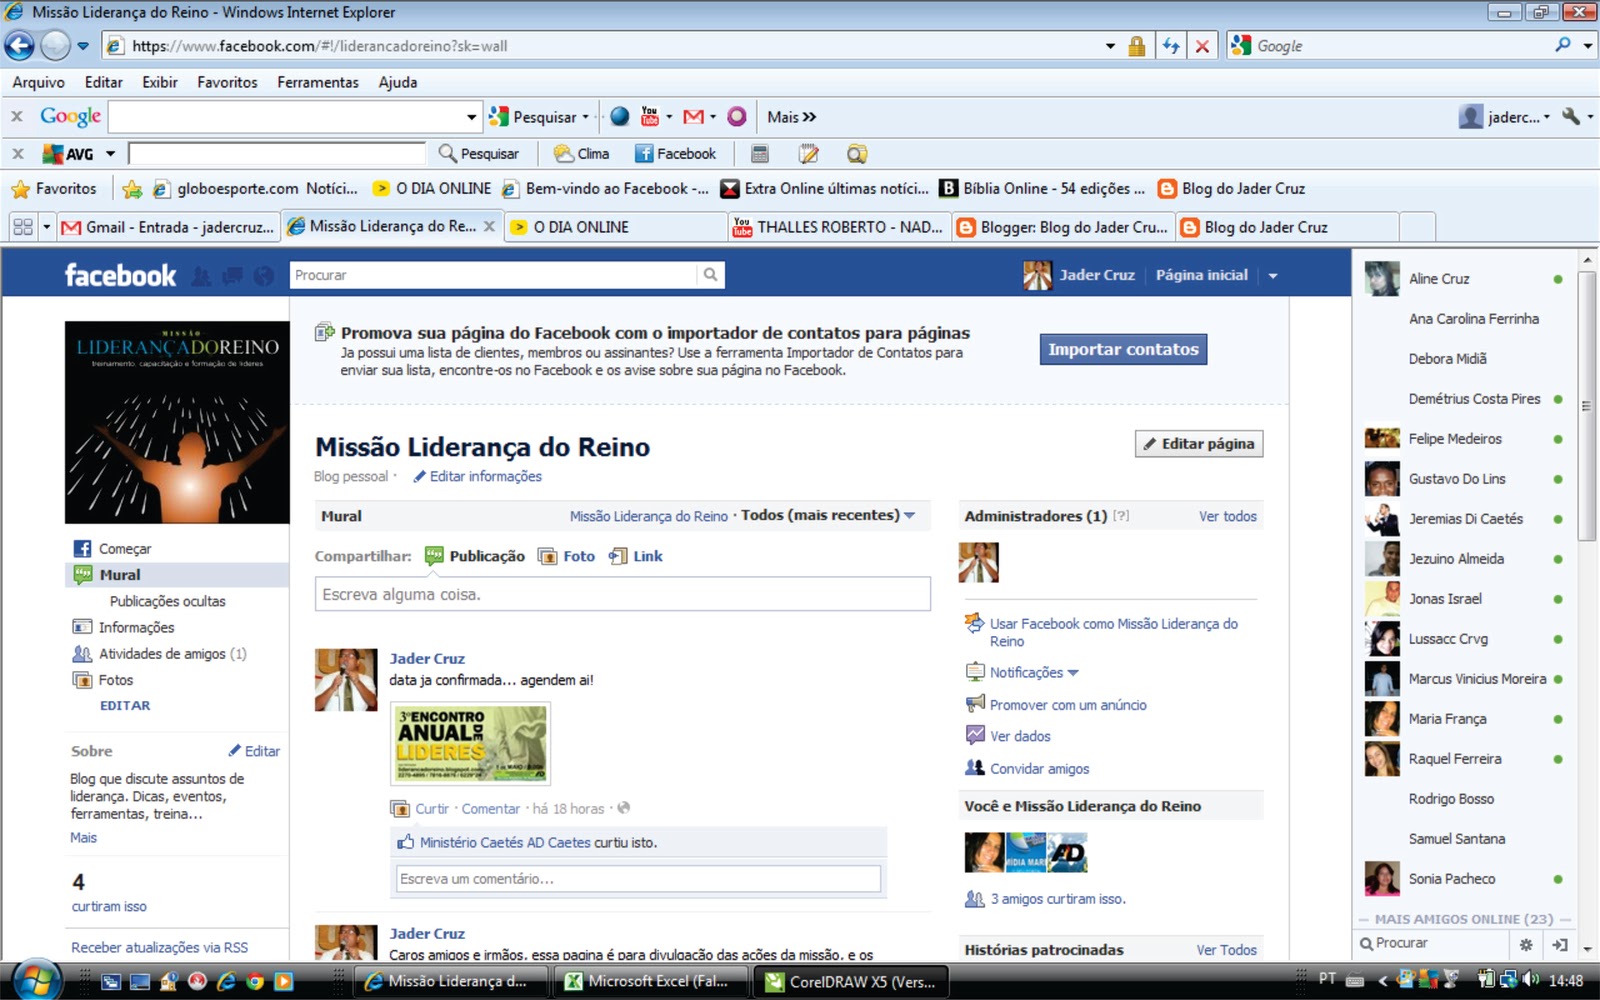Click the Chrome quick launch icon
This screenshot has width=1600, height=1000.
click(x=255, y=981)
